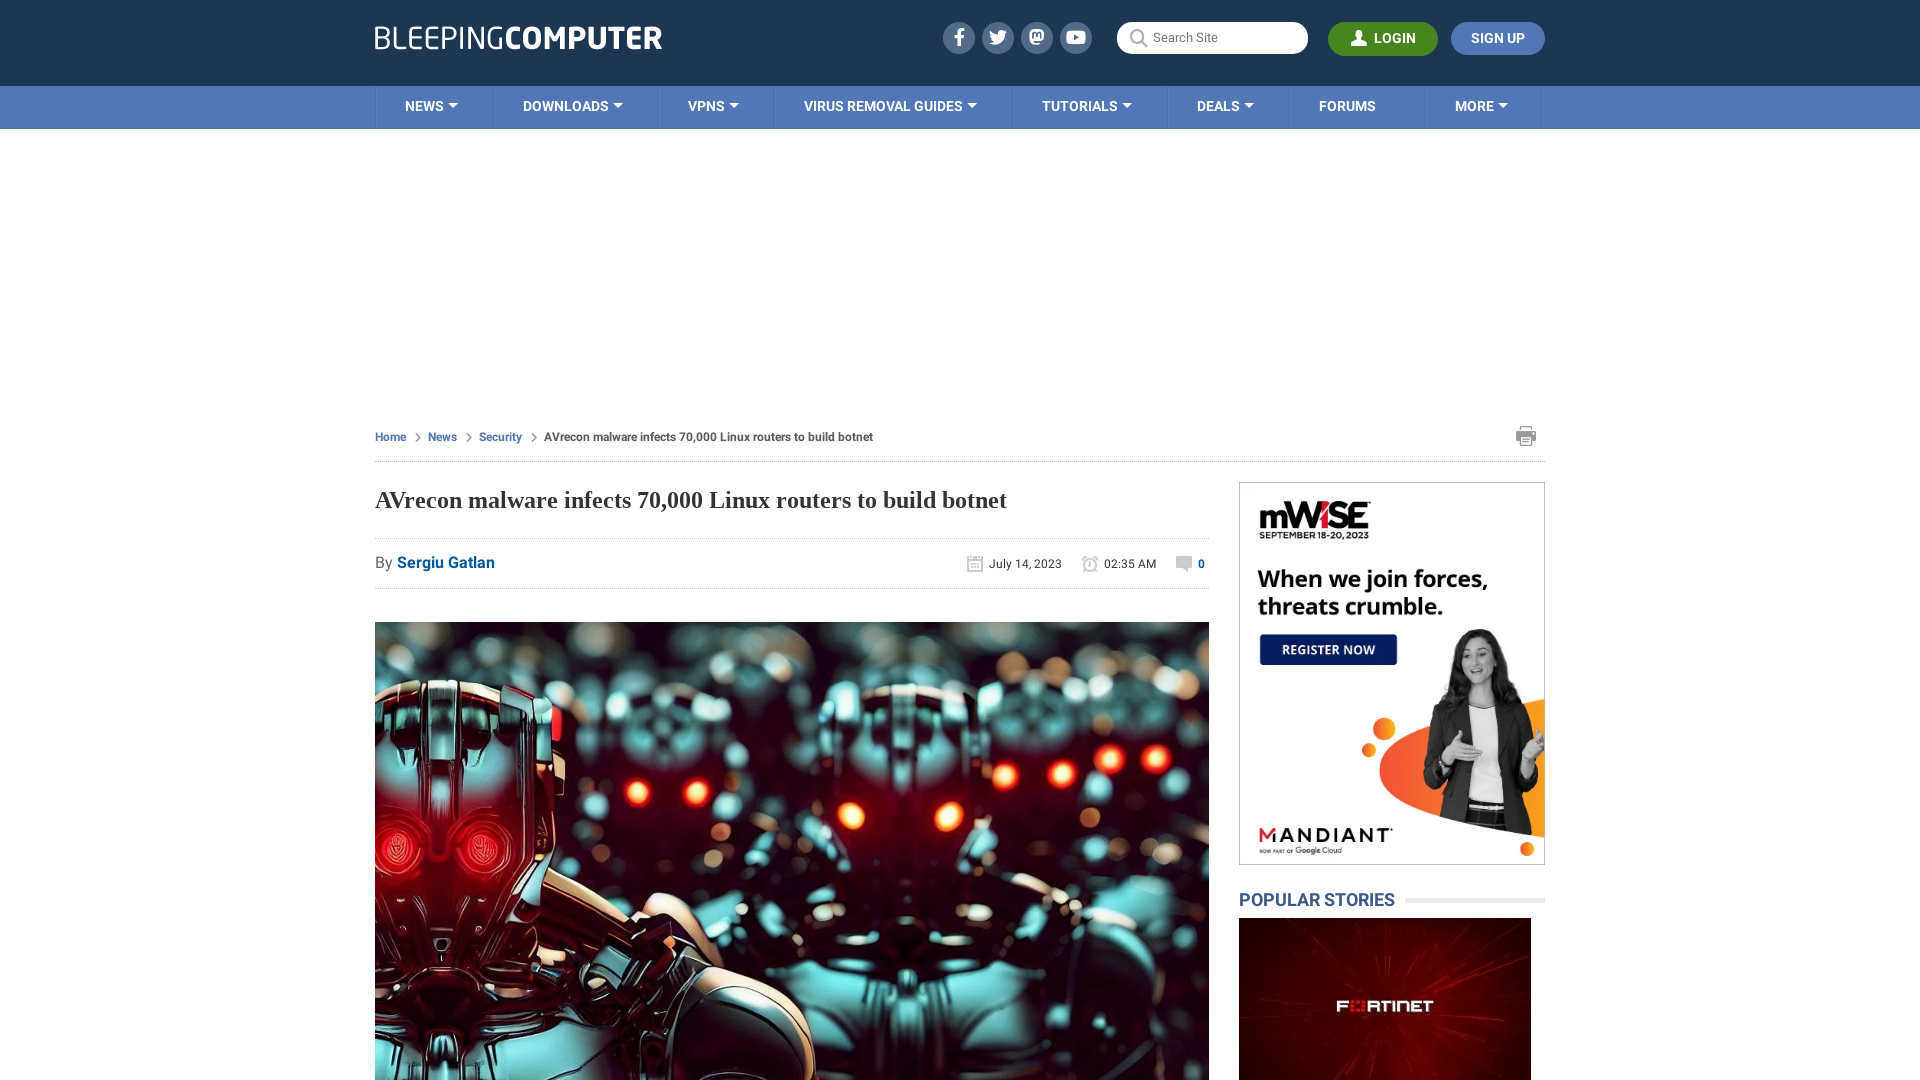Click the SIGN UP button
The height and width of the screenshot is (1080, 1920).
click(1498, 37)
